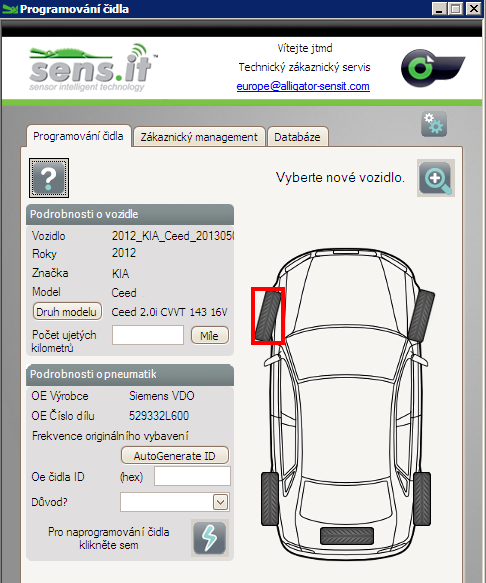Open Zákaznický management tab
This screenshot has height=583, width=486.
(199, 137)
